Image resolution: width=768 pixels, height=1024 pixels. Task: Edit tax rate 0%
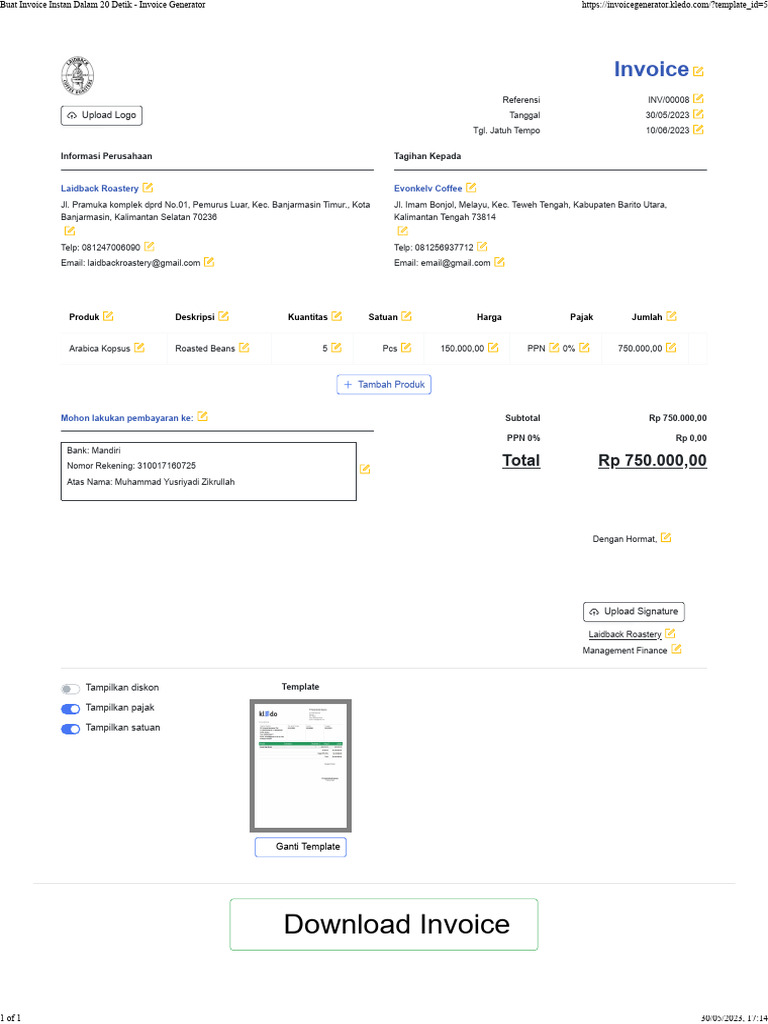tap(584, 347)
